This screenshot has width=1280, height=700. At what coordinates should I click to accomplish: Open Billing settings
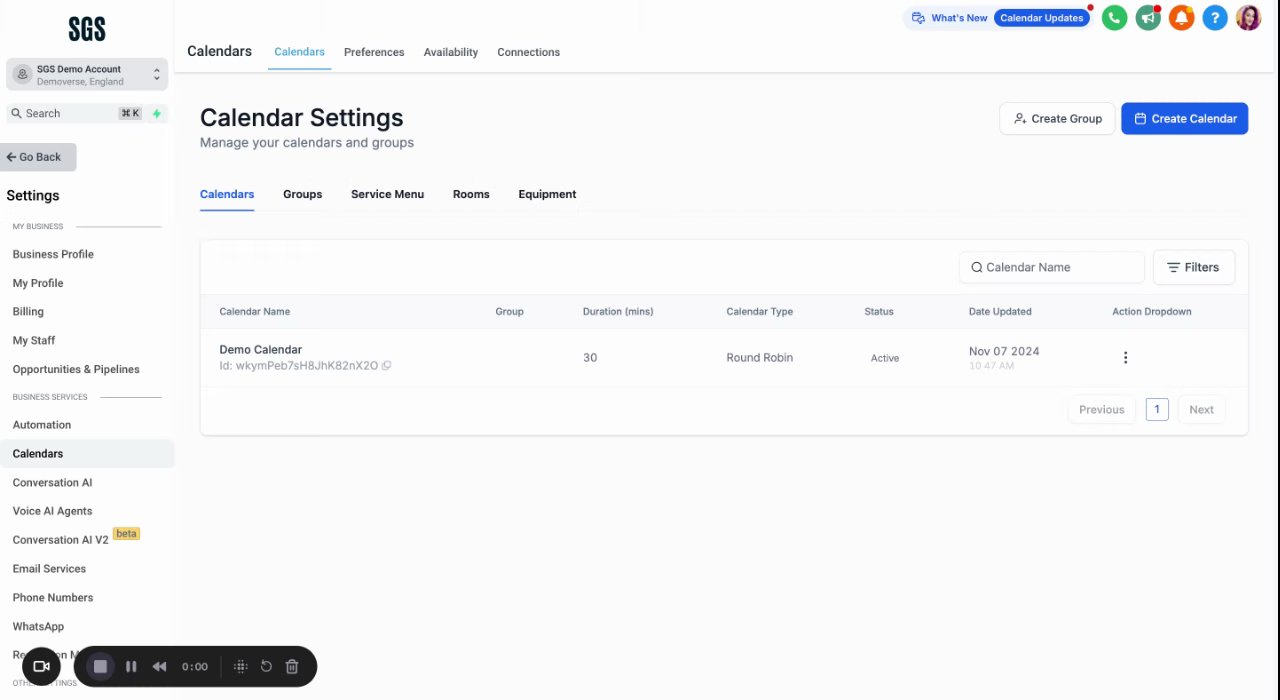click(x=28, y=312)
